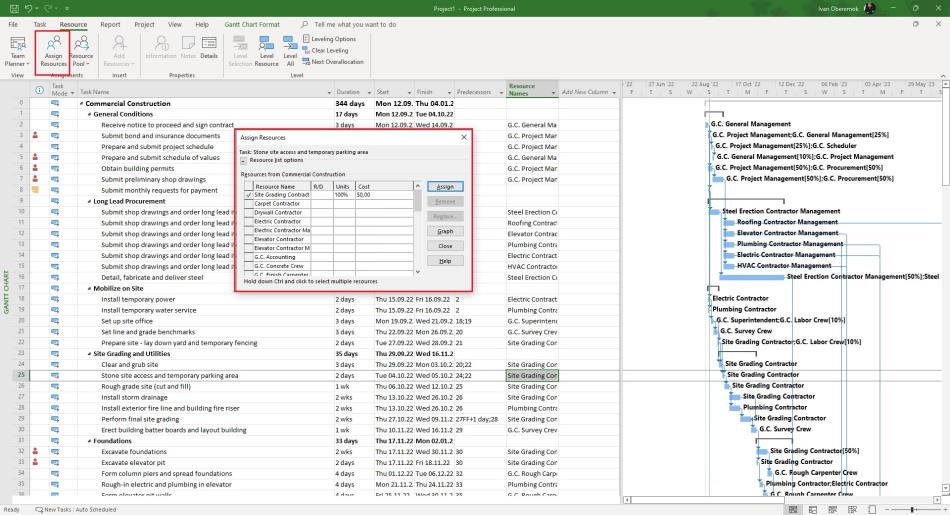Click the Redo arrow icon

coord(48,8)
